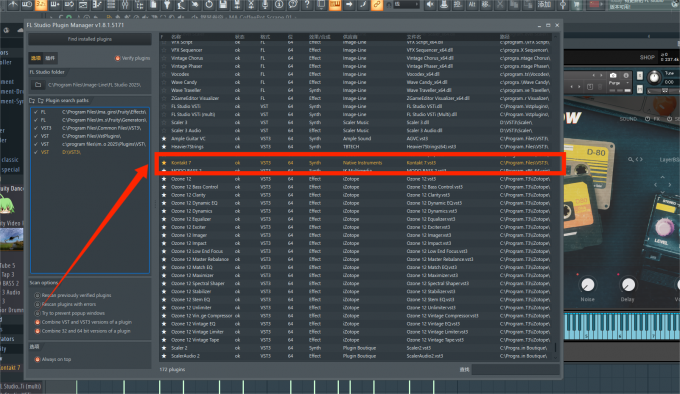Select Kontakt 7 channel in the left channel list
The width and height of the screenshot is (680, 394).
pos(10,368)
